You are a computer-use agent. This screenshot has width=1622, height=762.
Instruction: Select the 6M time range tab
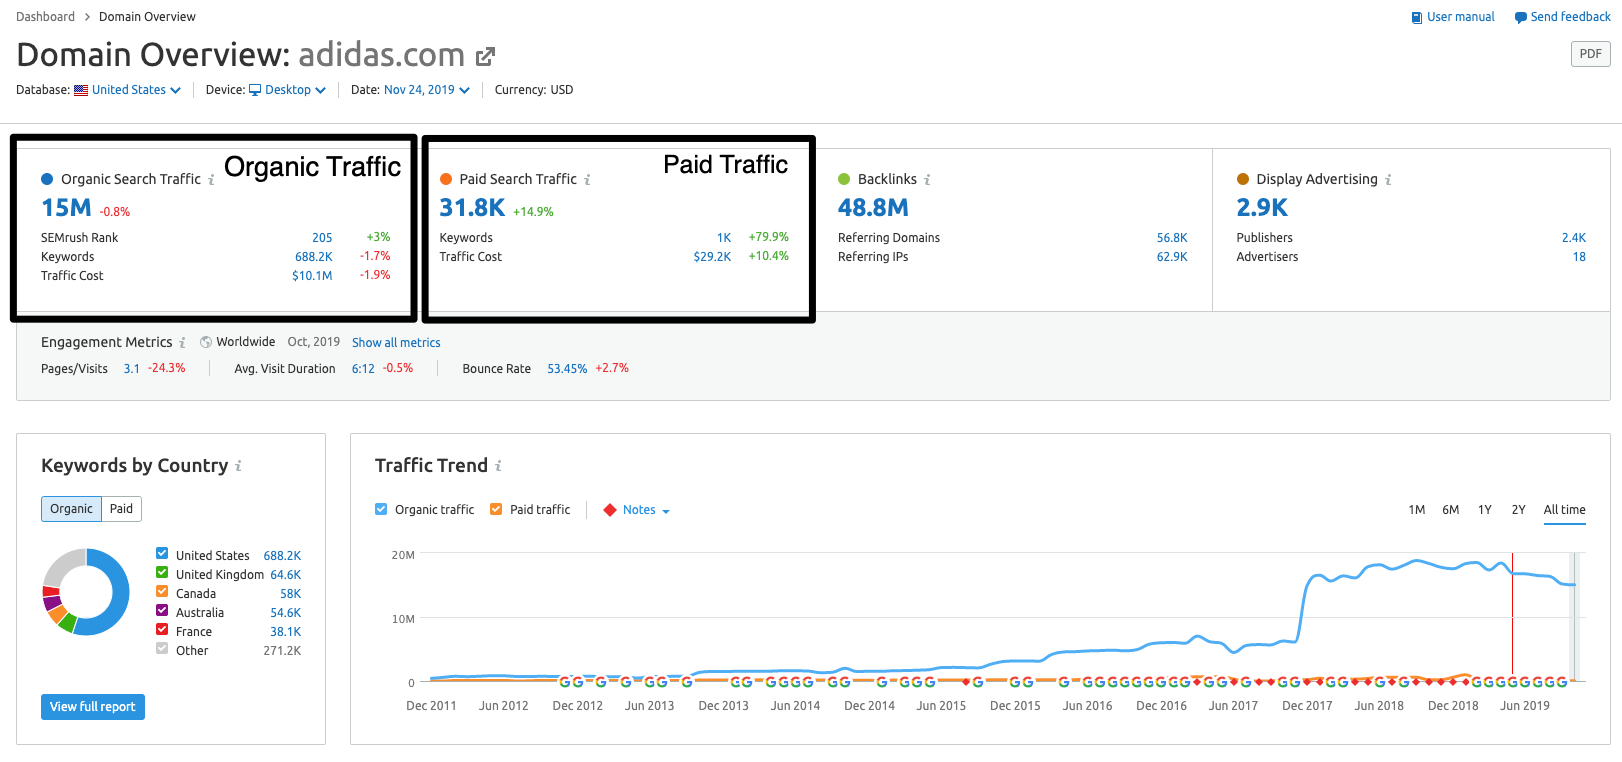coord(1450,510)
